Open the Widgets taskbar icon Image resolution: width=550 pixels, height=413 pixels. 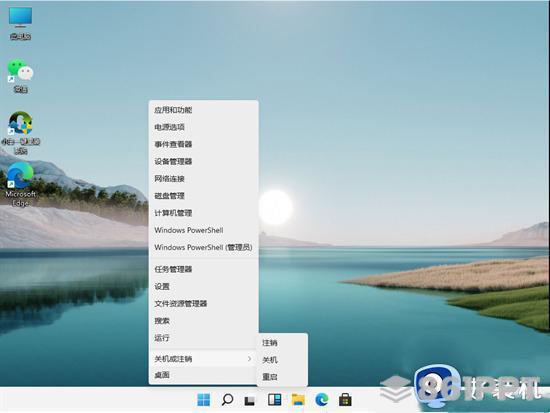tap(274, 399)
